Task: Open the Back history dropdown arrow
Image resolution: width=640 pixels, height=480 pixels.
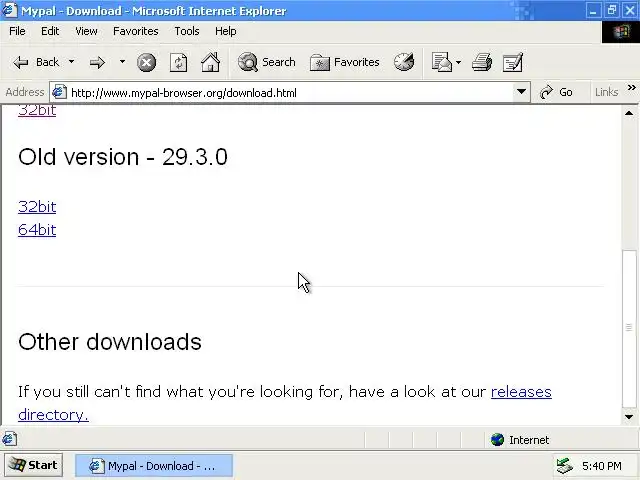Action: click(71, 62)
